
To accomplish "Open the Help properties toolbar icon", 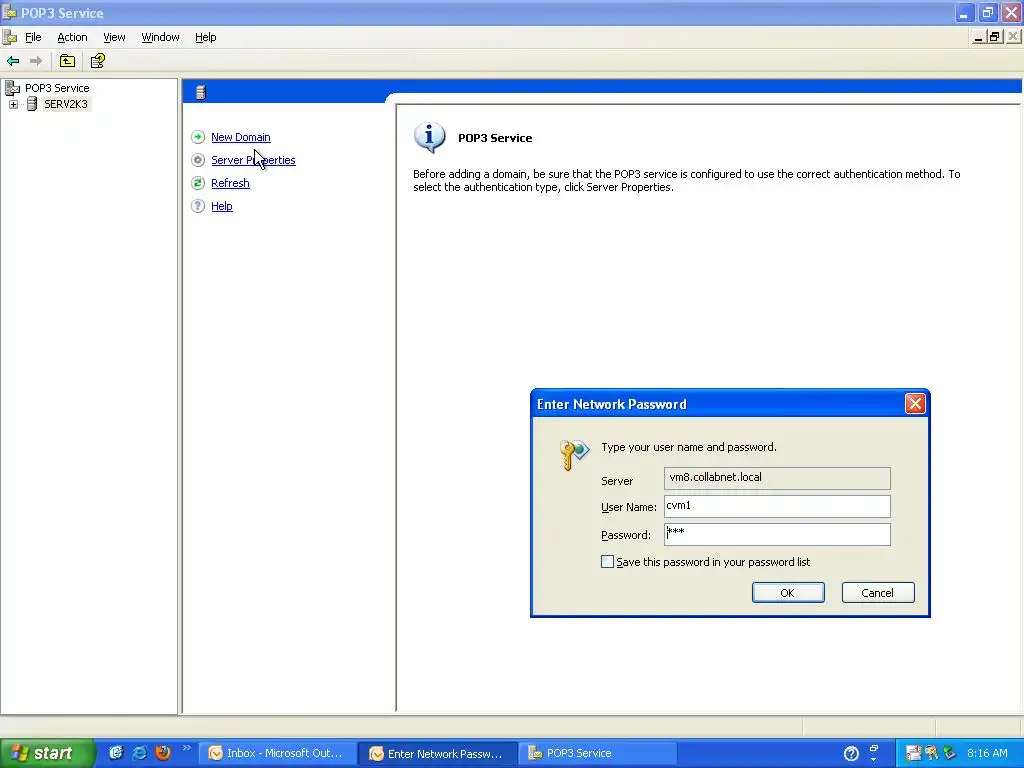I will point(98,61).
